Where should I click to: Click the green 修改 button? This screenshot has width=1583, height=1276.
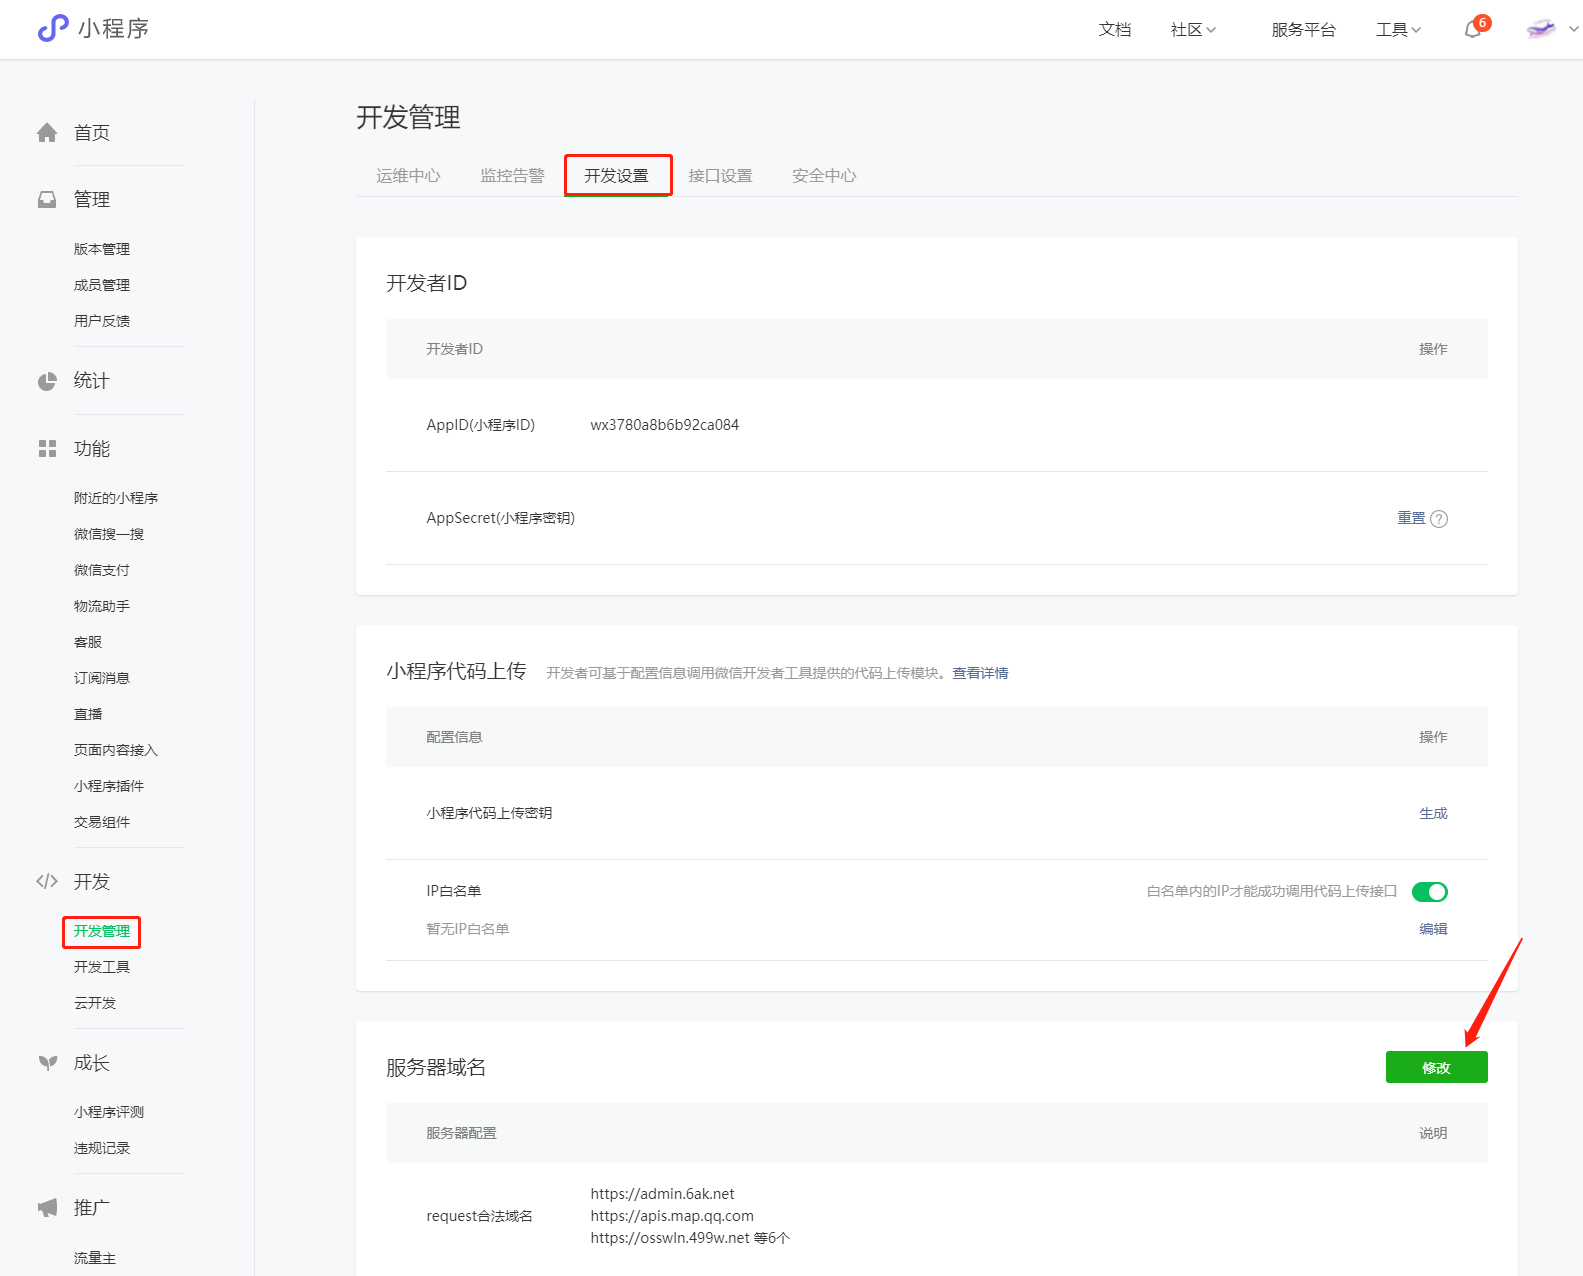[x=1436, y=1067]
